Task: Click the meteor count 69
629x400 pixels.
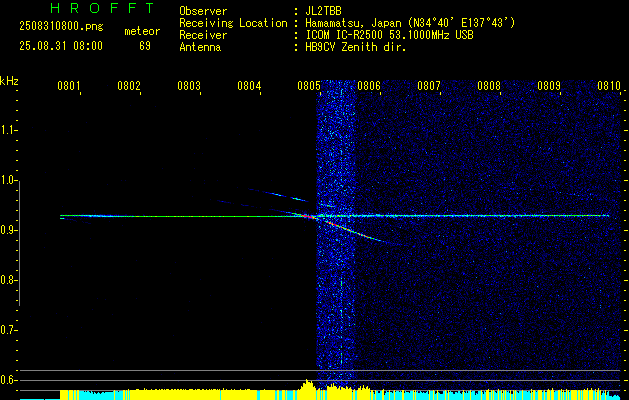Action: pyautogui.click(x=145, y=46)
